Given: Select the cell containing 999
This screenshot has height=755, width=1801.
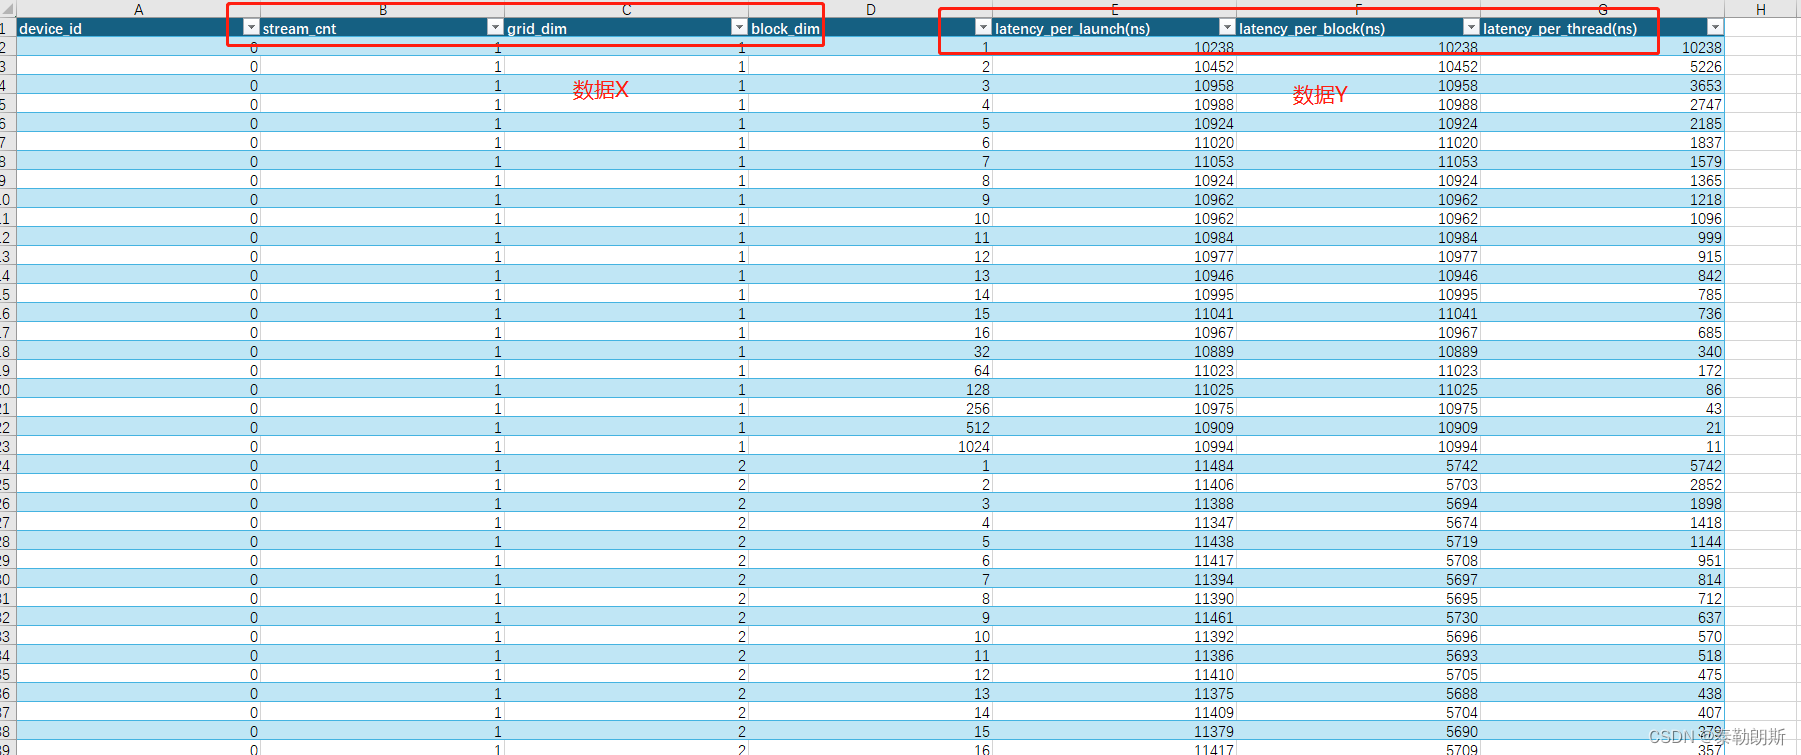Looking at the screenshot, I should pos(1602,237).
